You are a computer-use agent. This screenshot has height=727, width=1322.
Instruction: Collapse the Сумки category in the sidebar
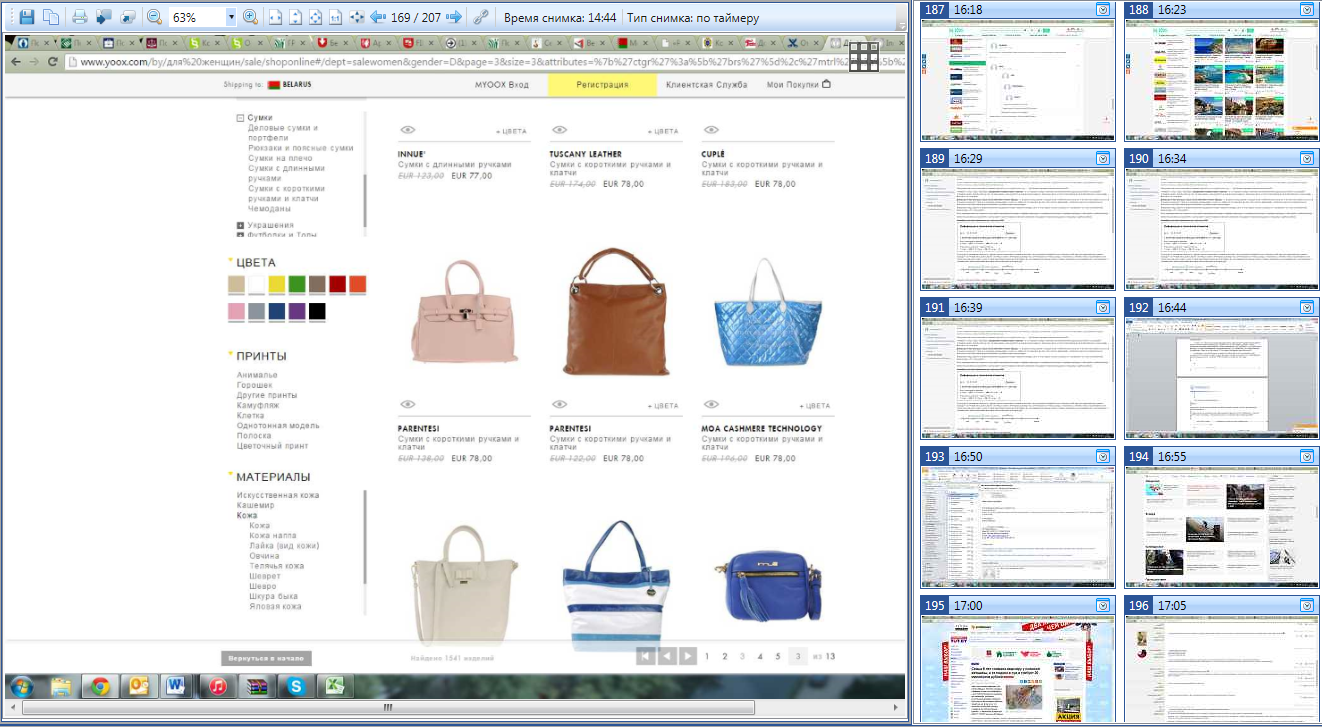[241, 118]
